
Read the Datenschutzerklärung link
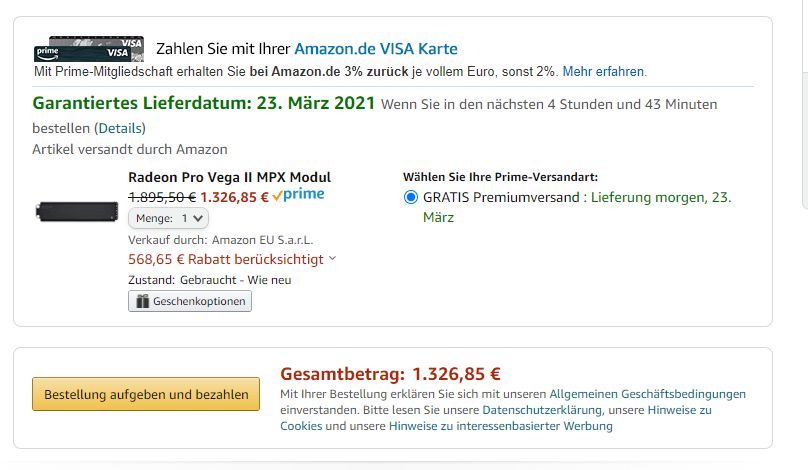pyautogui.click(x=541, y=410)
